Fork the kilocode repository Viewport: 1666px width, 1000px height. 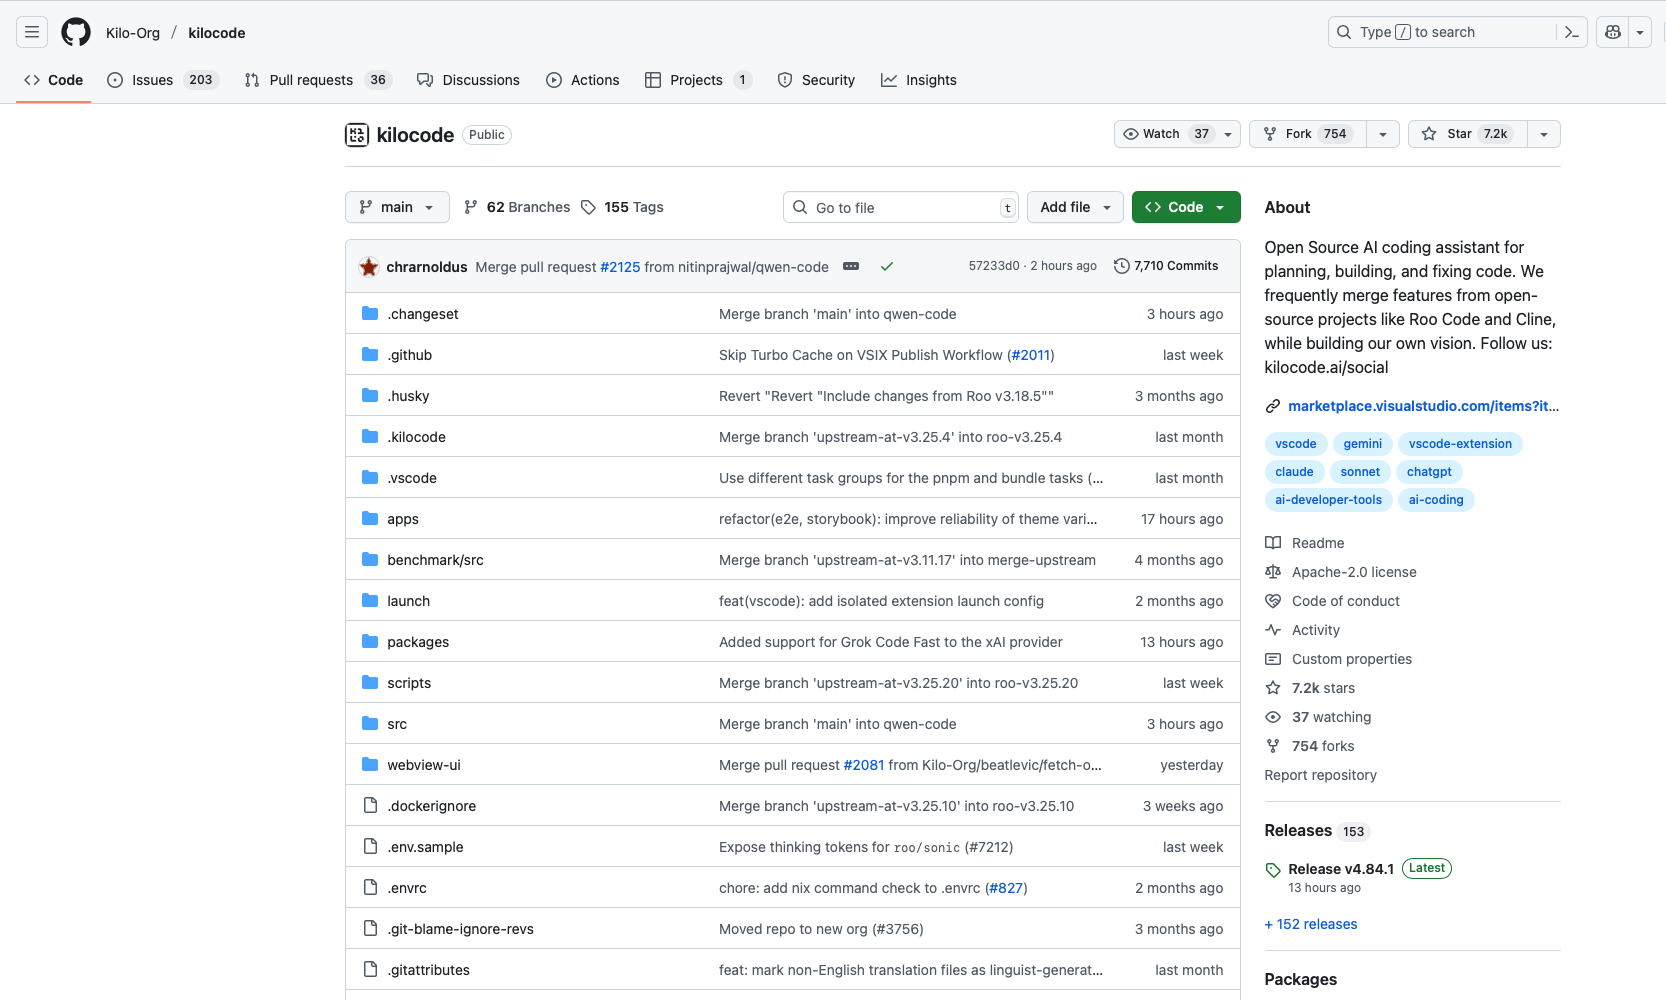click(1308, 134)
